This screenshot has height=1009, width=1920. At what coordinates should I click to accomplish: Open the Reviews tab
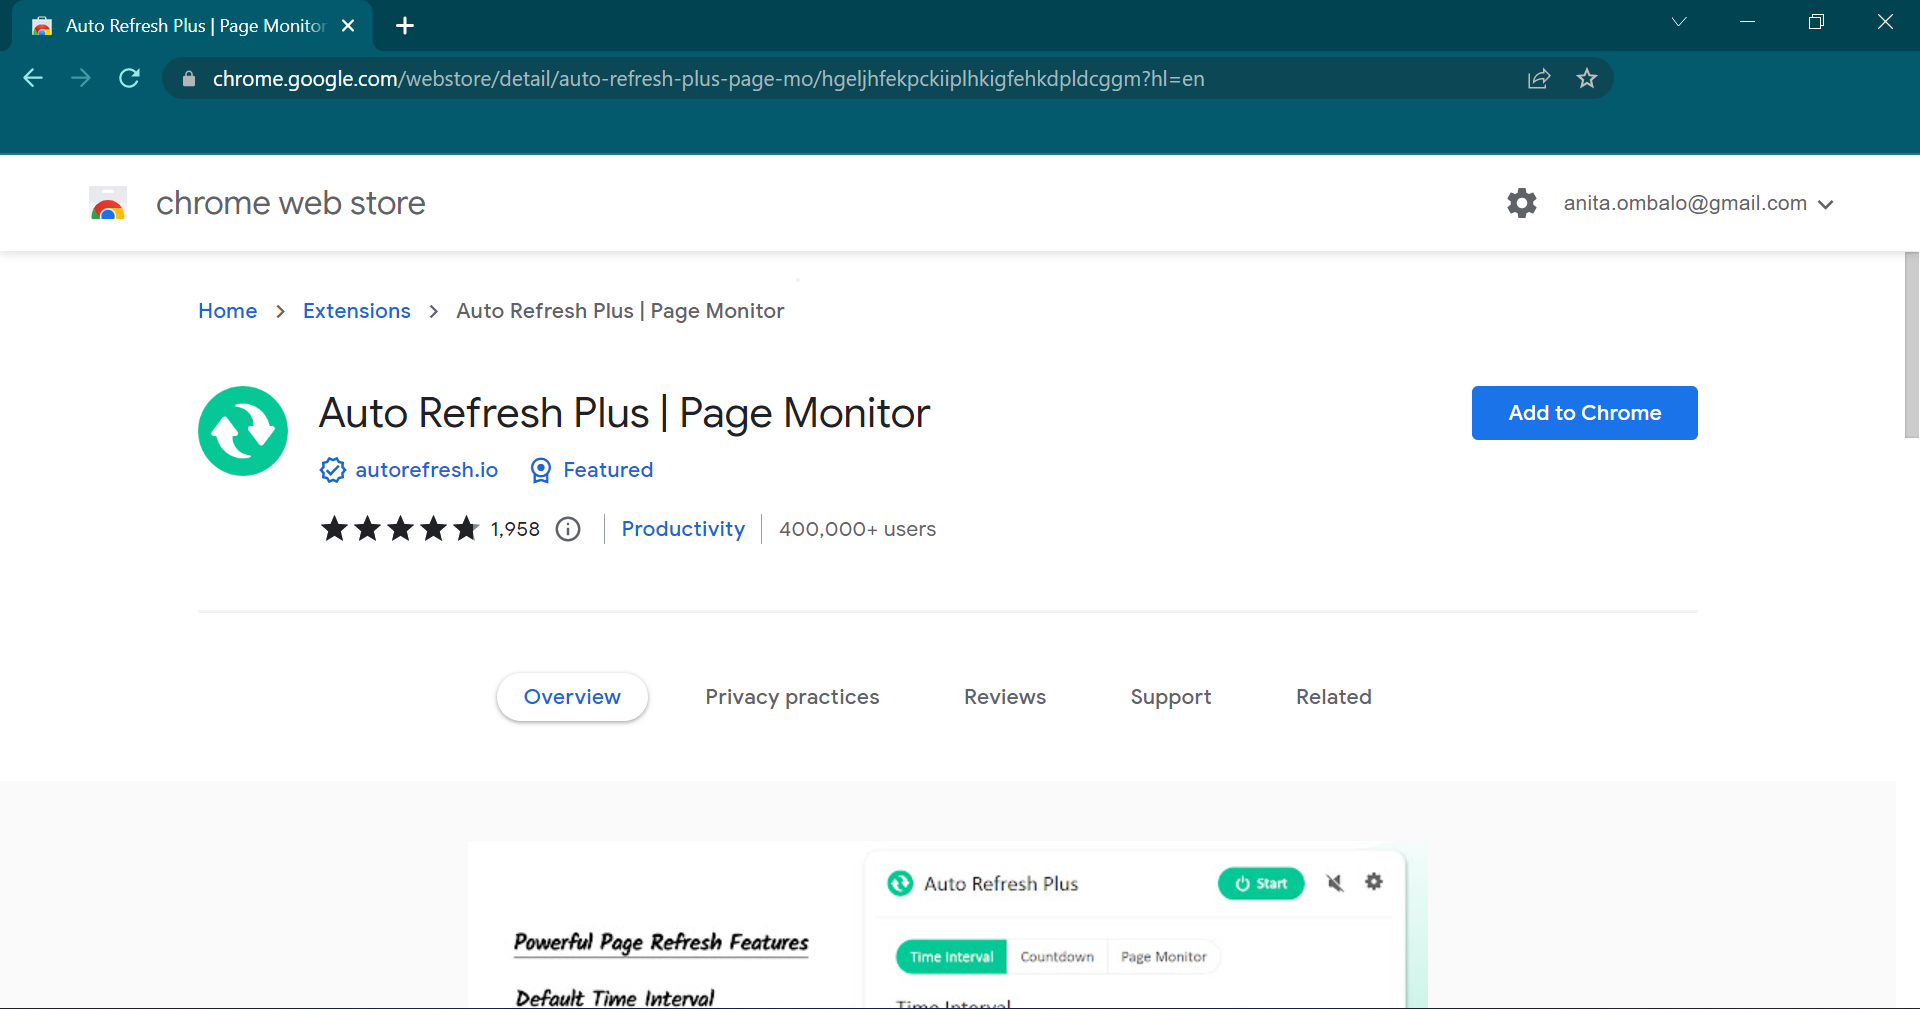tap(1005, 697)
